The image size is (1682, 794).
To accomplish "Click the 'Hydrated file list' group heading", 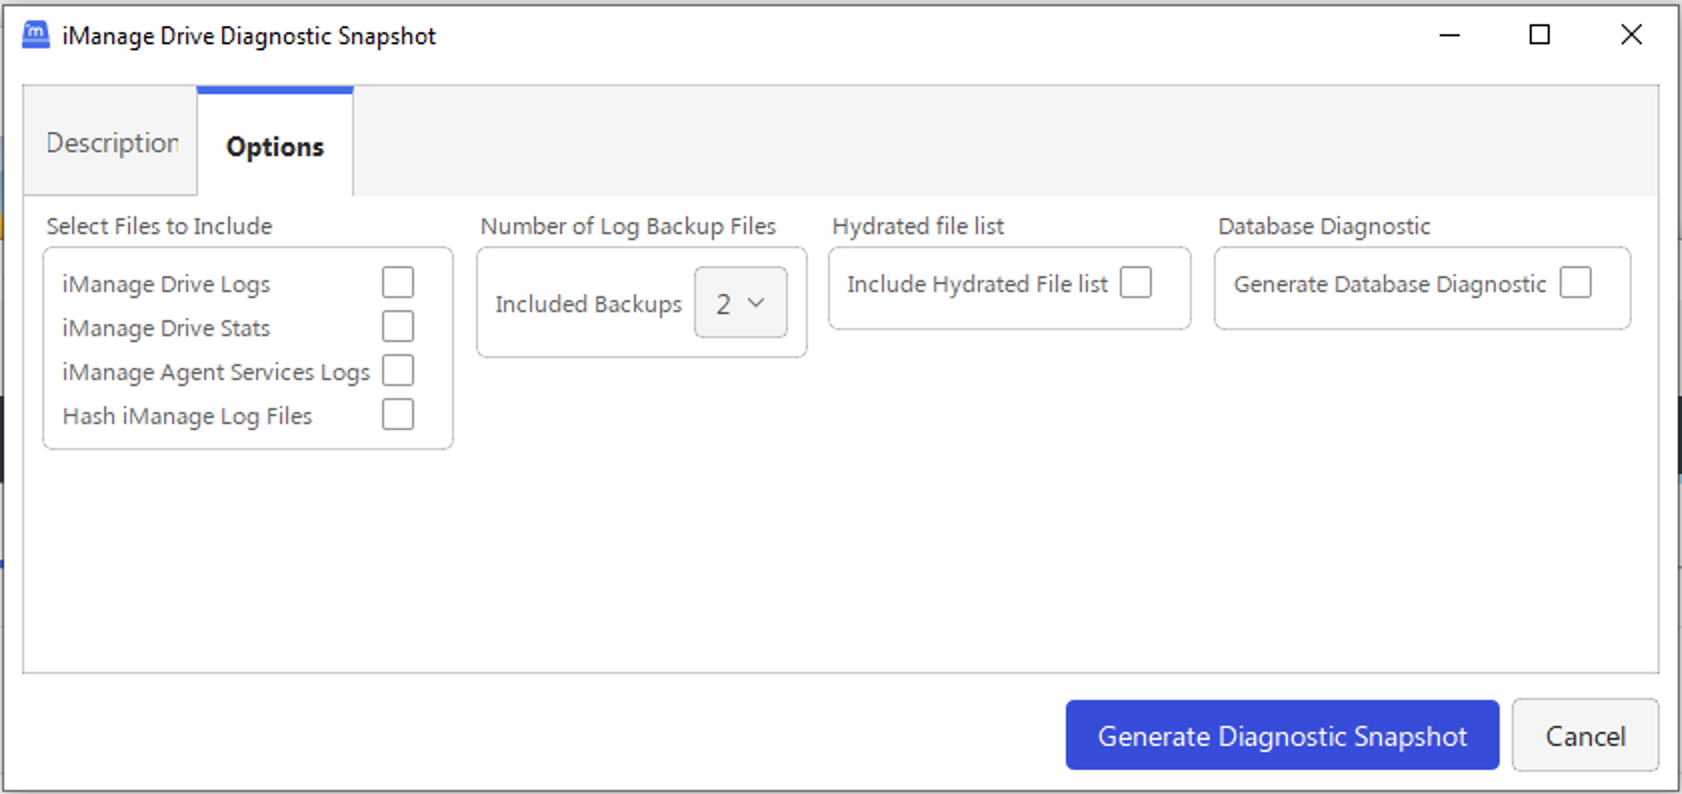I will tap(917, 226).
